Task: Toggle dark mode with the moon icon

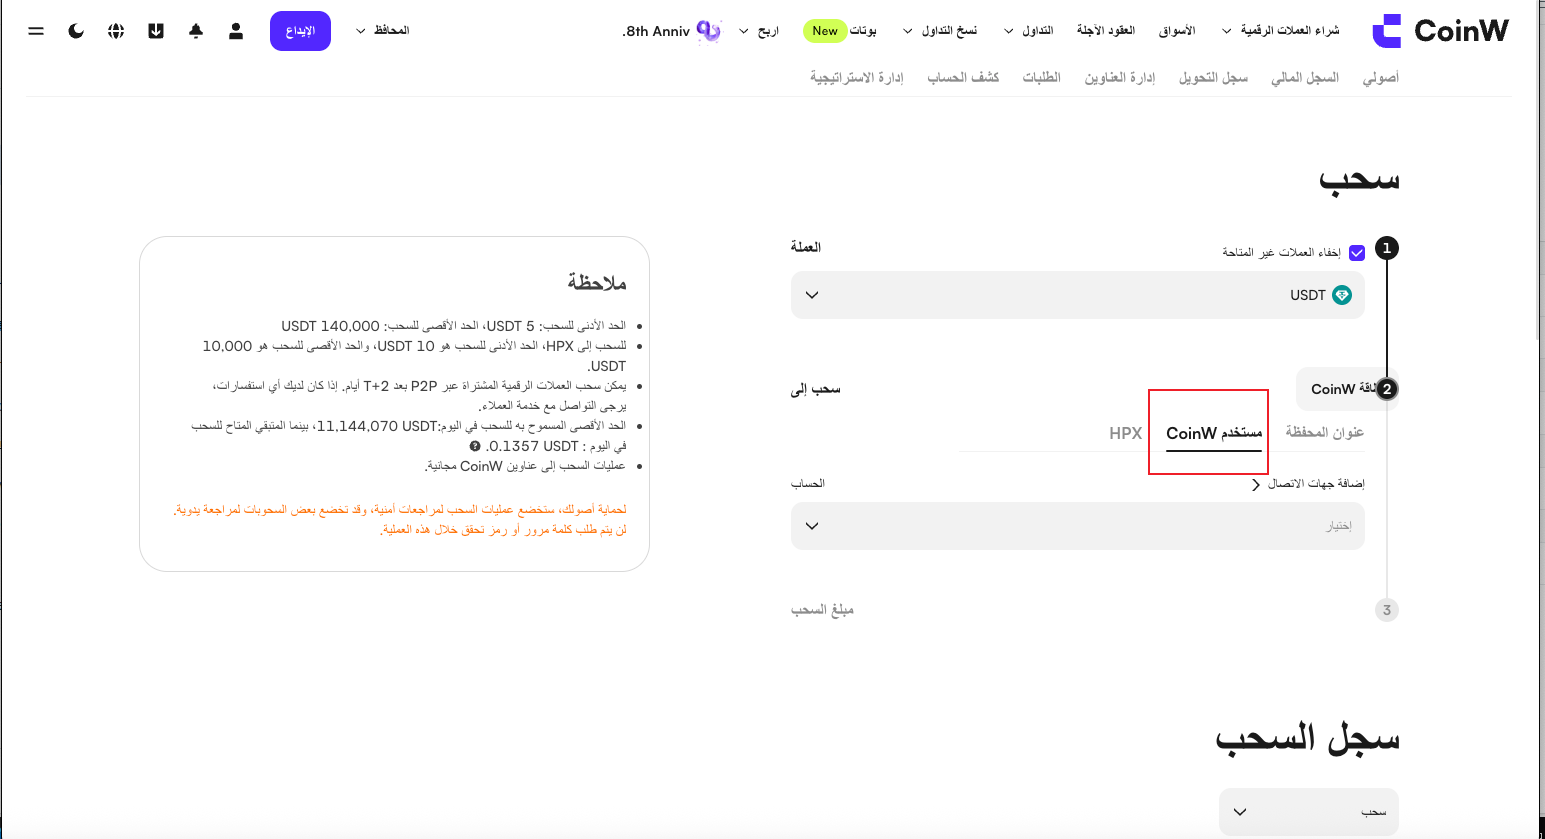Action: tap(76, 31)
